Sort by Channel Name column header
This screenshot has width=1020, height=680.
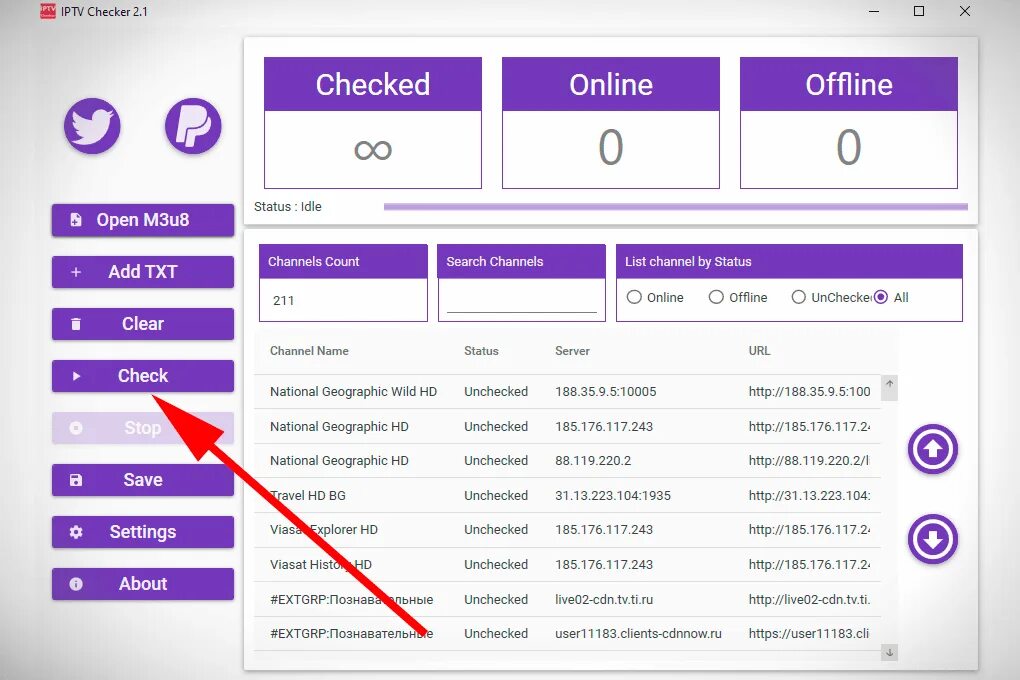[309, 351]
